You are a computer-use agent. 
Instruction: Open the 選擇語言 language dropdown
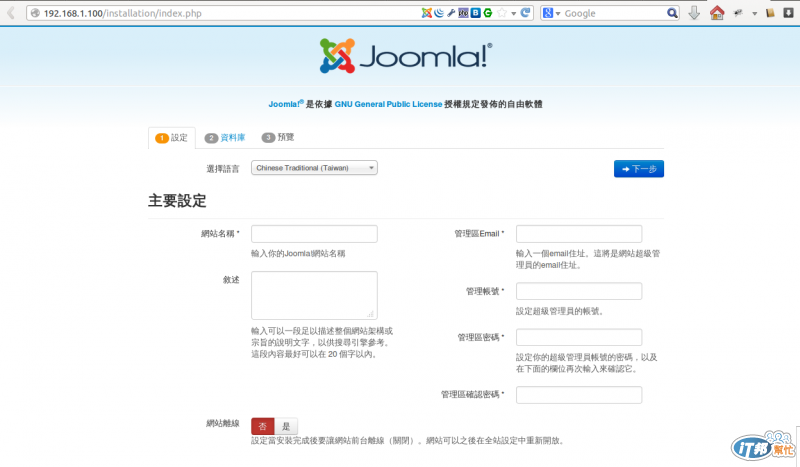[x=314, y=168]
